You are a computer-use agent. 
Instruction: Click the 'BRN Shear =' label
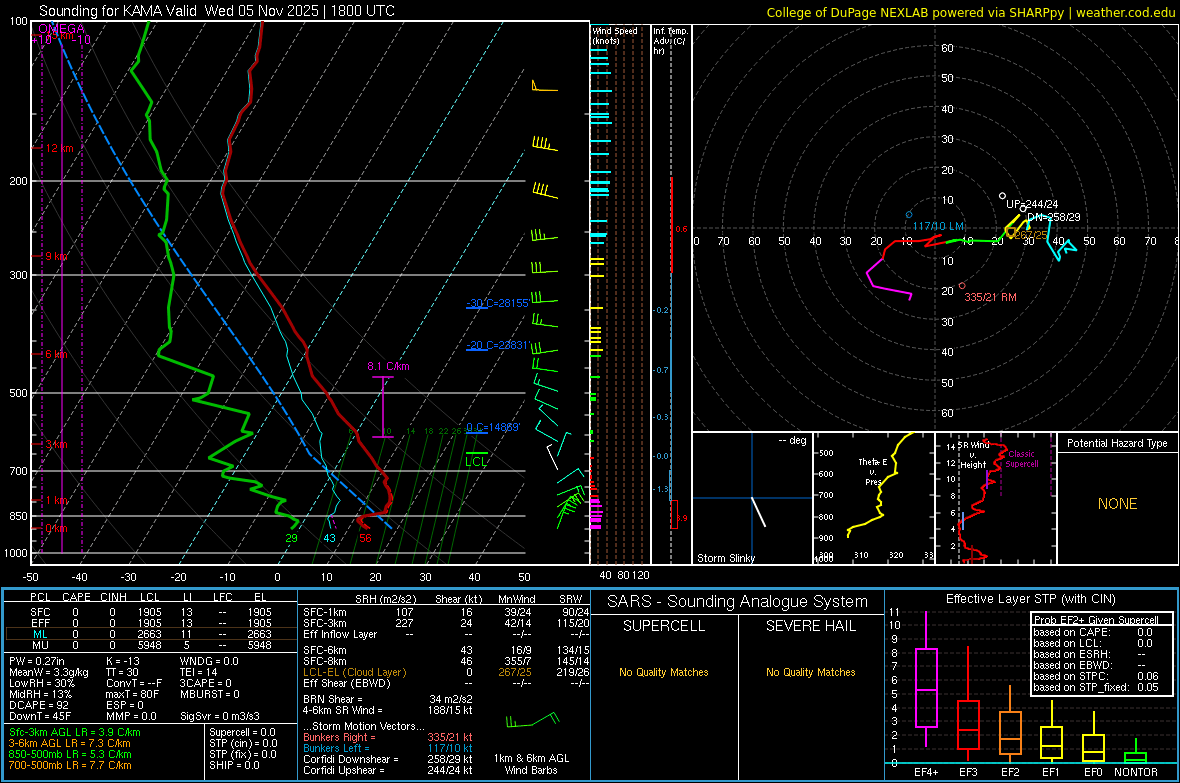[x=333, y=699]
